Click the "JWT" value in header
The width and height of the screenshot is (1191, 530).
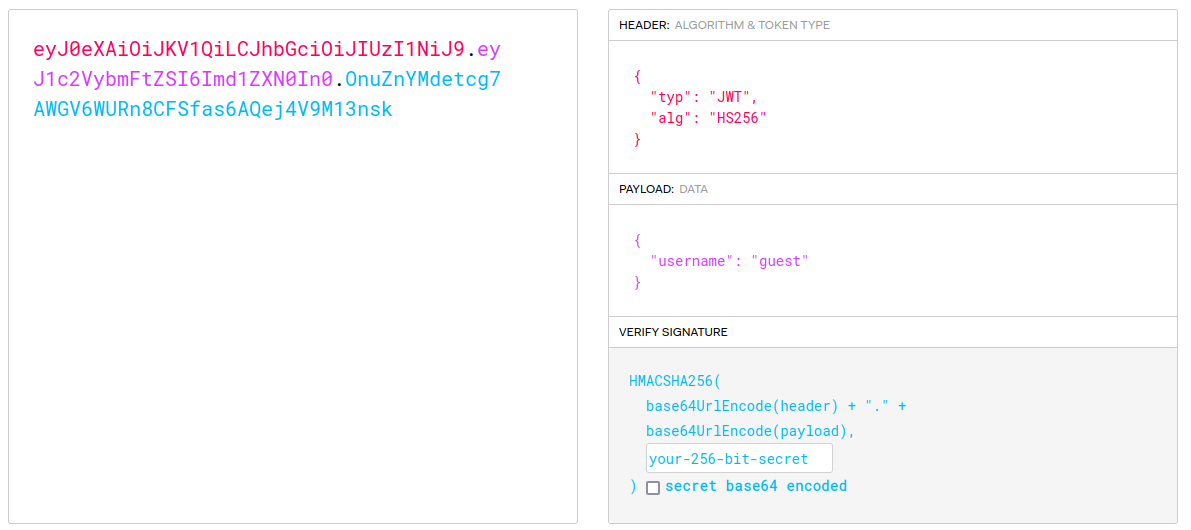click(x=733, y=97)
